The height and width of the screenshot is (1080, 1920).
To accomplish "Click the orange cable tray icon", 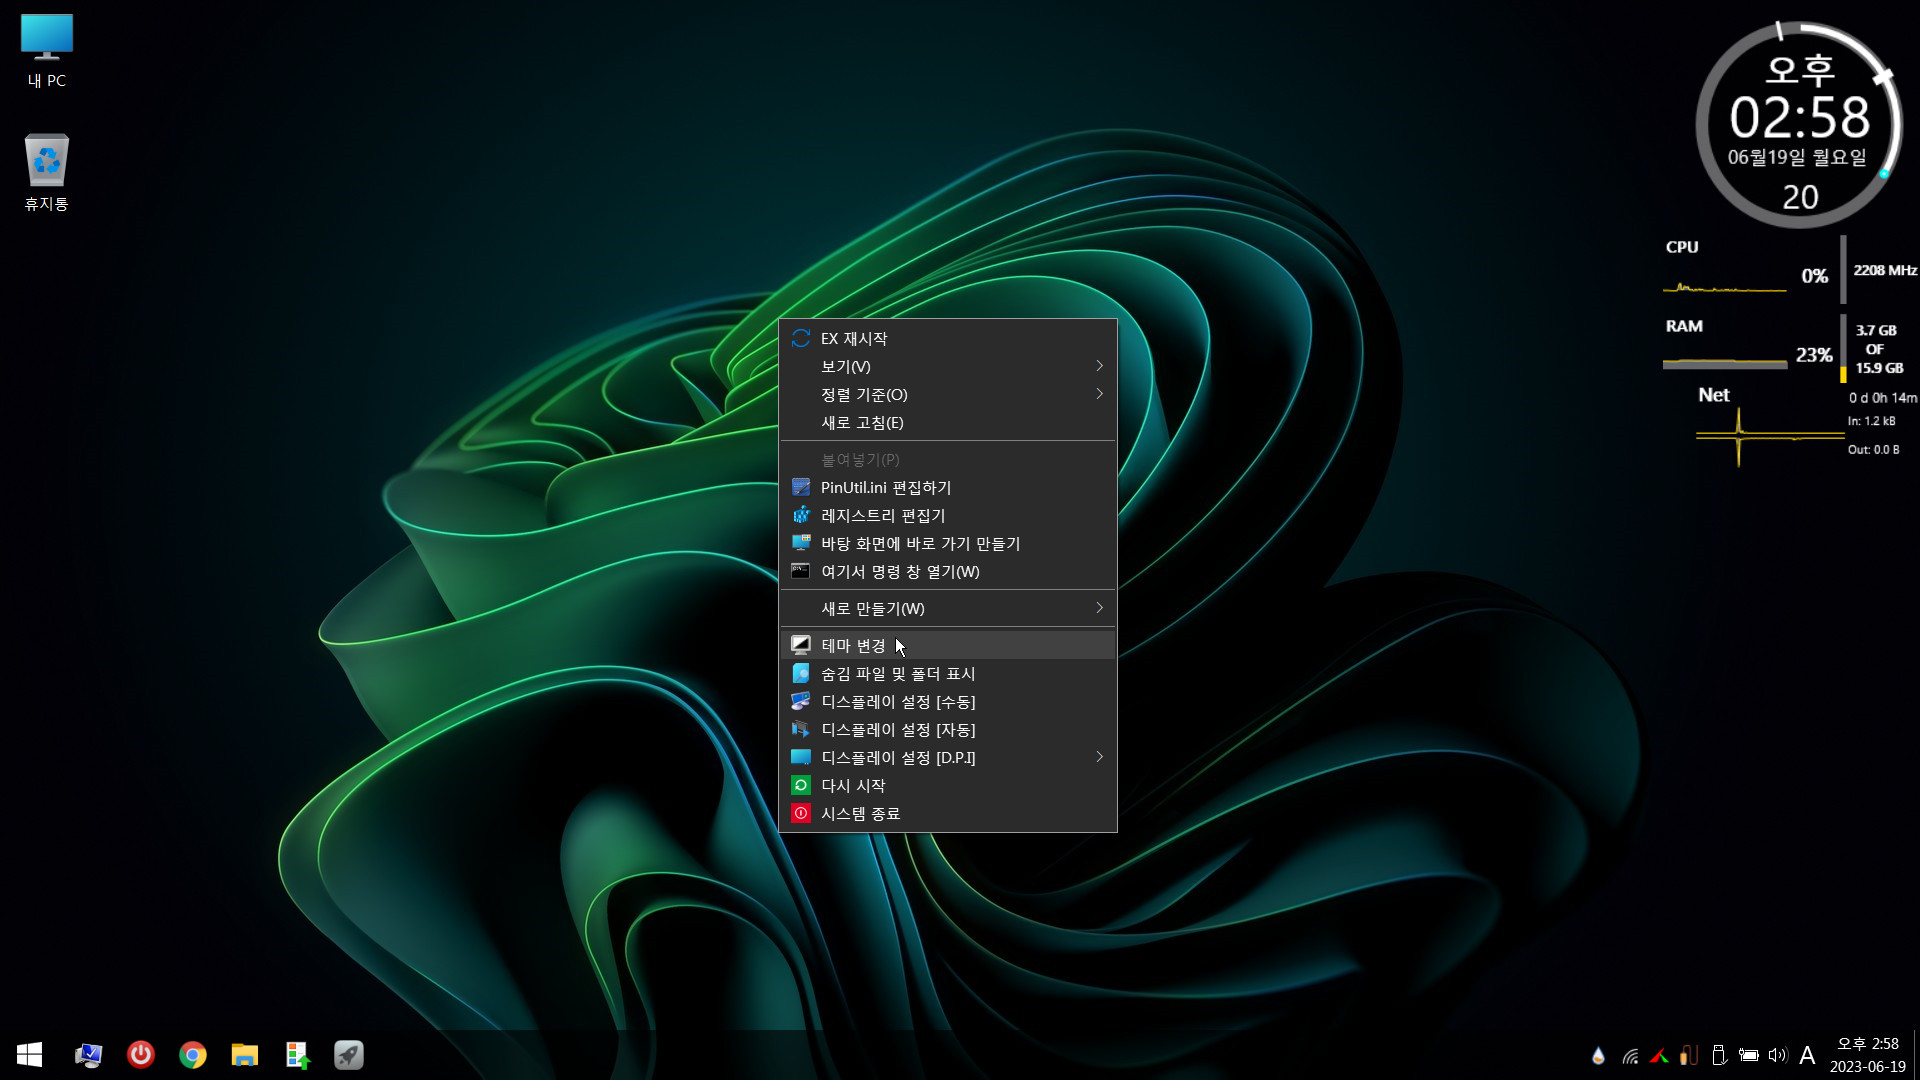I will point(1689,1055).
